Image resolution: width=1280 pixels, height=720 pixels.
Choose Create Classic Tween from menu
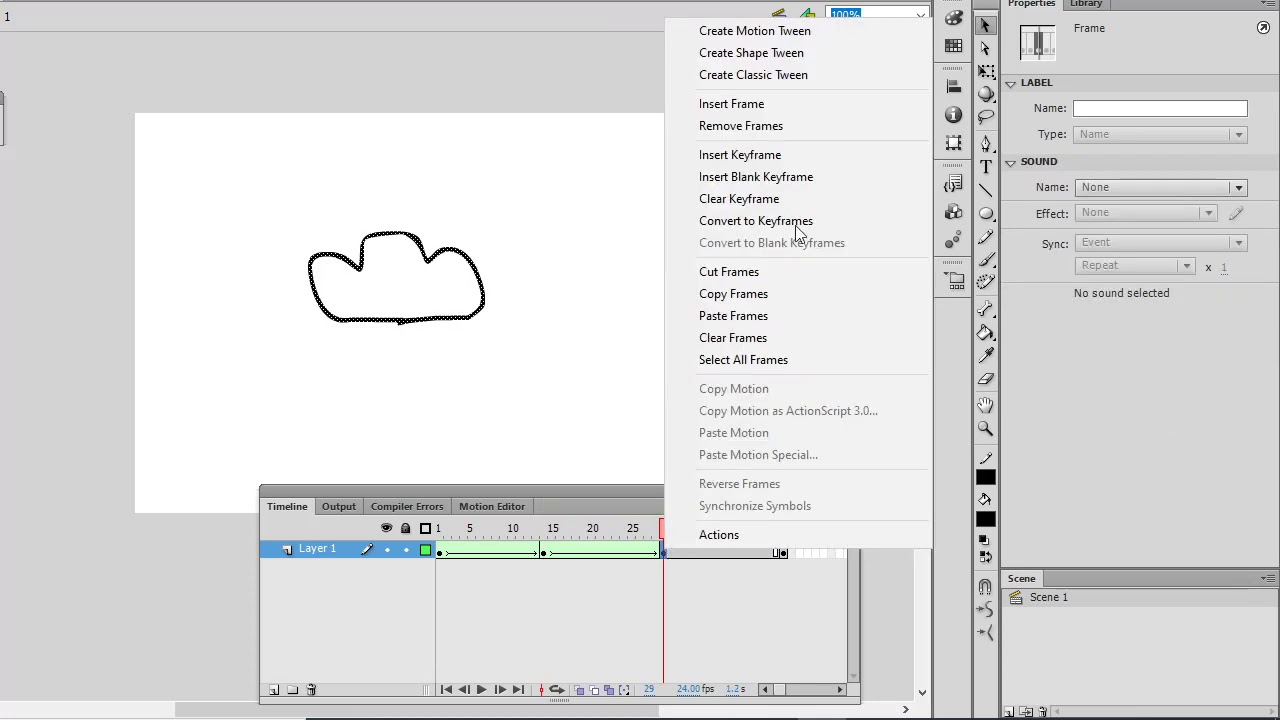753,75
